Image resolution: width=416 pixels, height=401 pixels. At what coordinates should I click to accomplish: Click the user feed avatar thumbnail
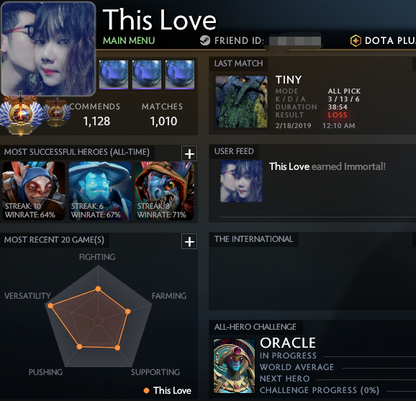[241, 181]
